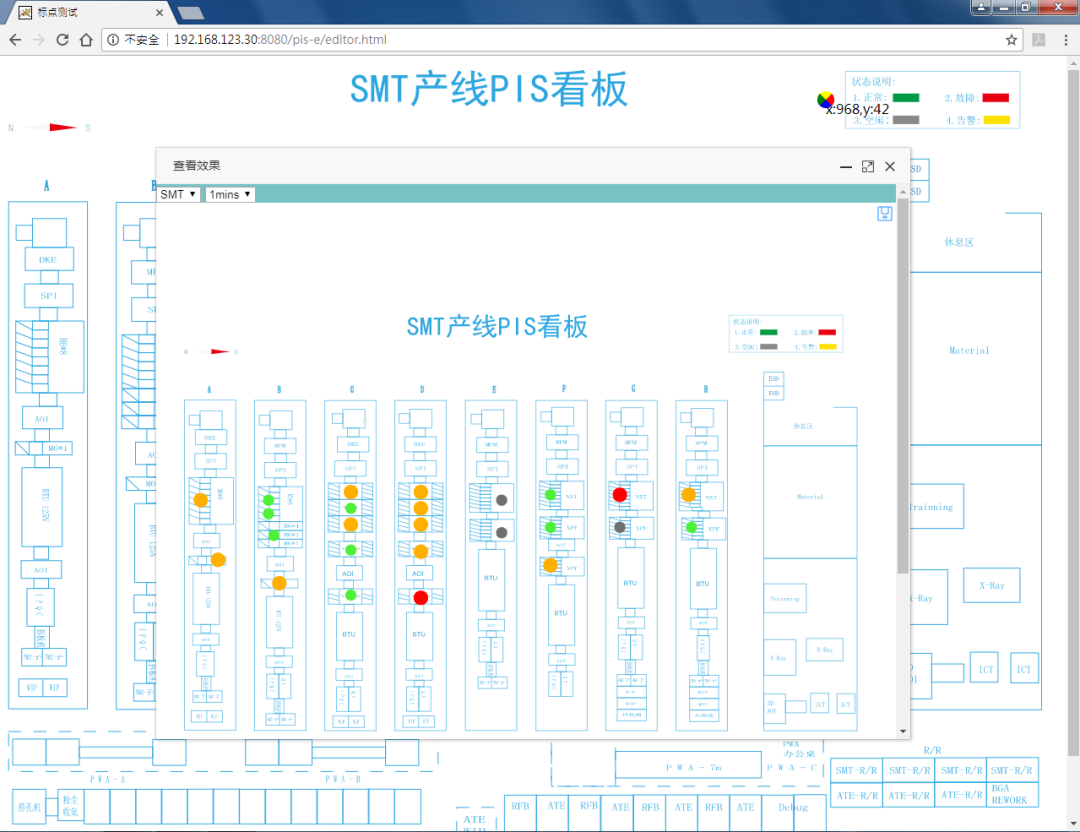Viewport: 1080px width, 832px height.
Task: Open Chrome's three-dot menu
Action: coord(1063,40)
